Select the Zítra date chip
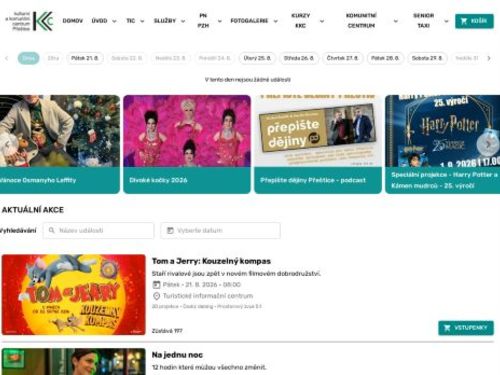Viewport: 500px width, 375px height. (x=53, y=58)
